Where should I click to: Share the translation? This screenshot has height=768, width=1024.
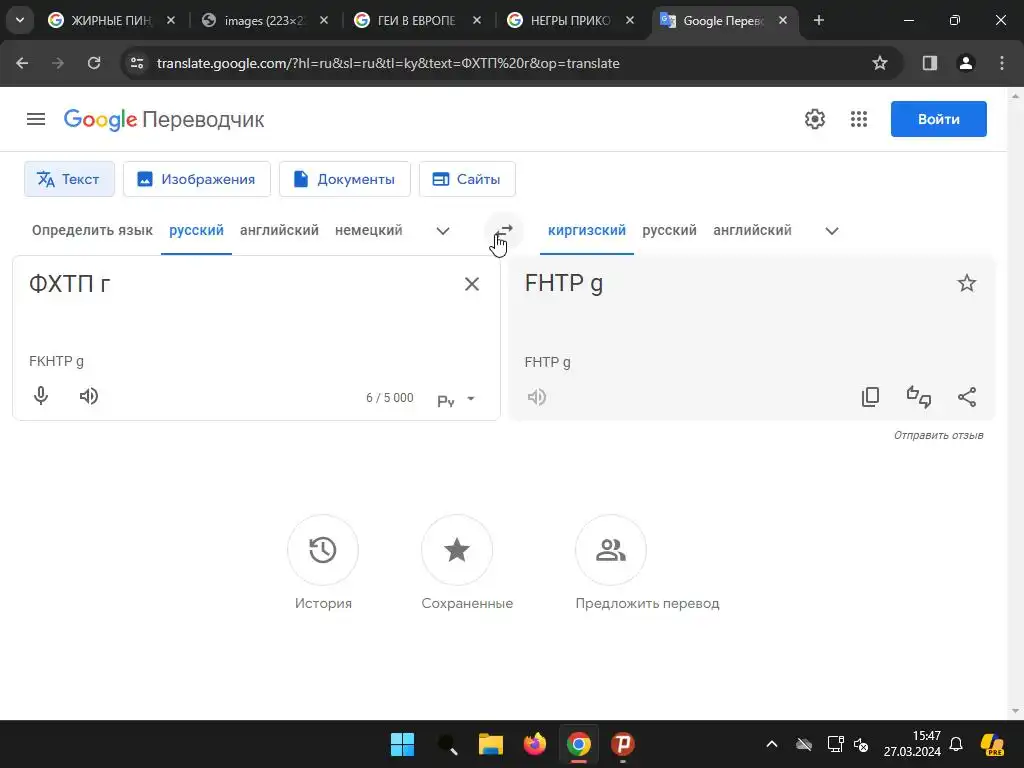tap(967, 397)
